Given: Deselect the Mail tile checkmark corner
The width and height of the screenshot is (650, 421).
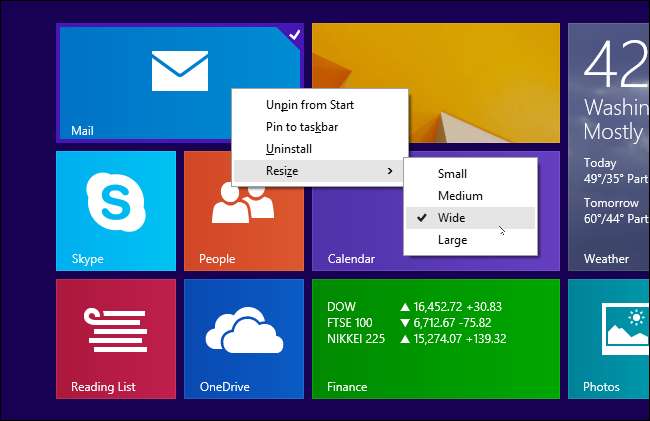Looking at the screenshot, I should point(294,35).
